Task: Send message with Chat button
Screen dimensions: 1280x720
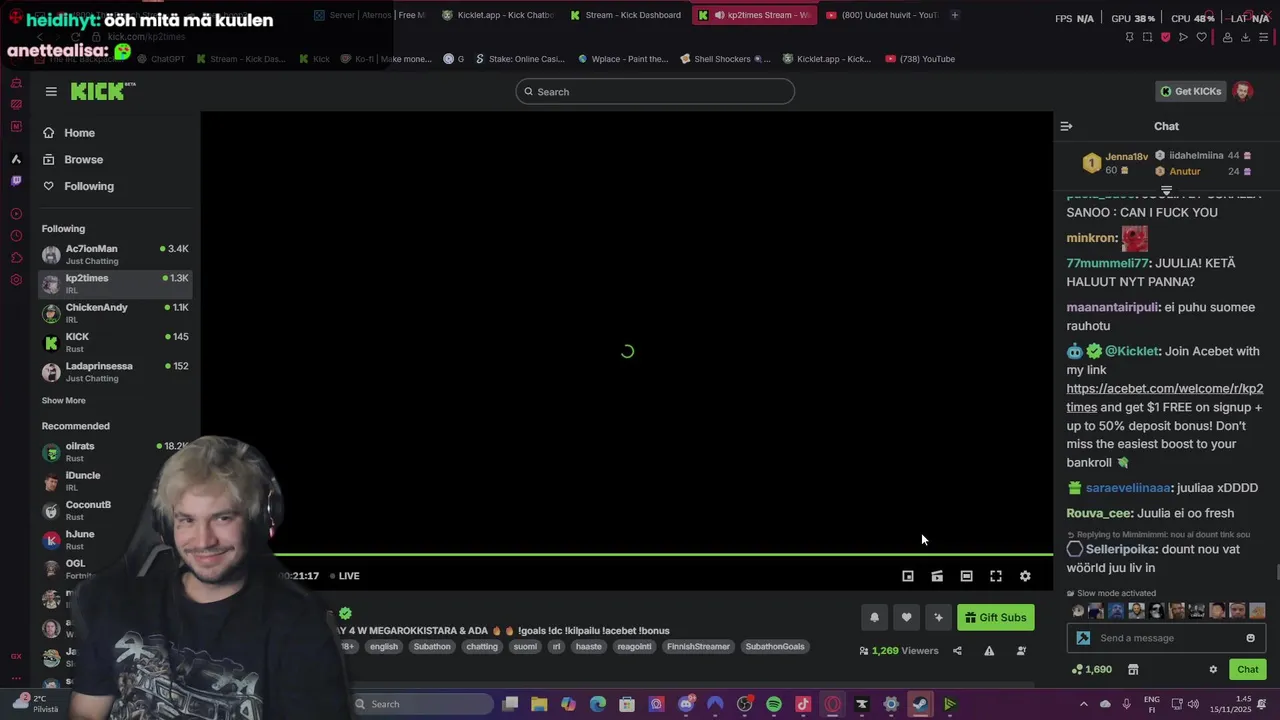Action: (1248, 669)
